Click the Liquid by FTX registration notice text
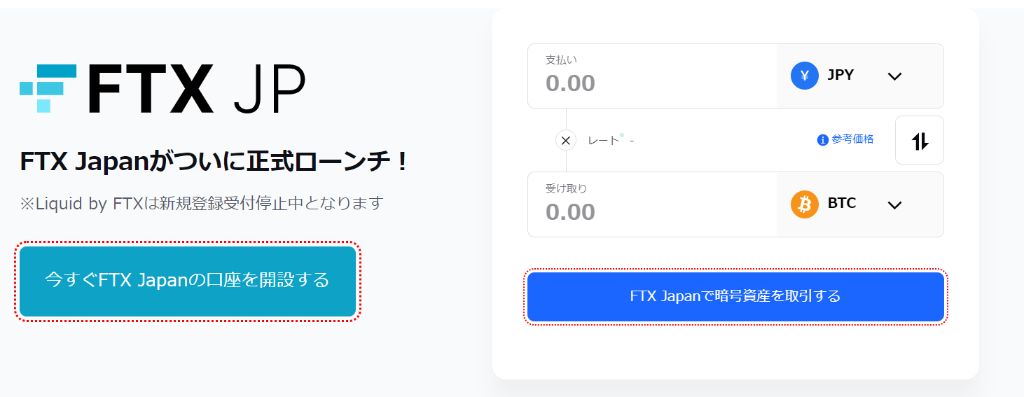The width and height of the screenshot is (1024, 397). click(x=201, y=203)
